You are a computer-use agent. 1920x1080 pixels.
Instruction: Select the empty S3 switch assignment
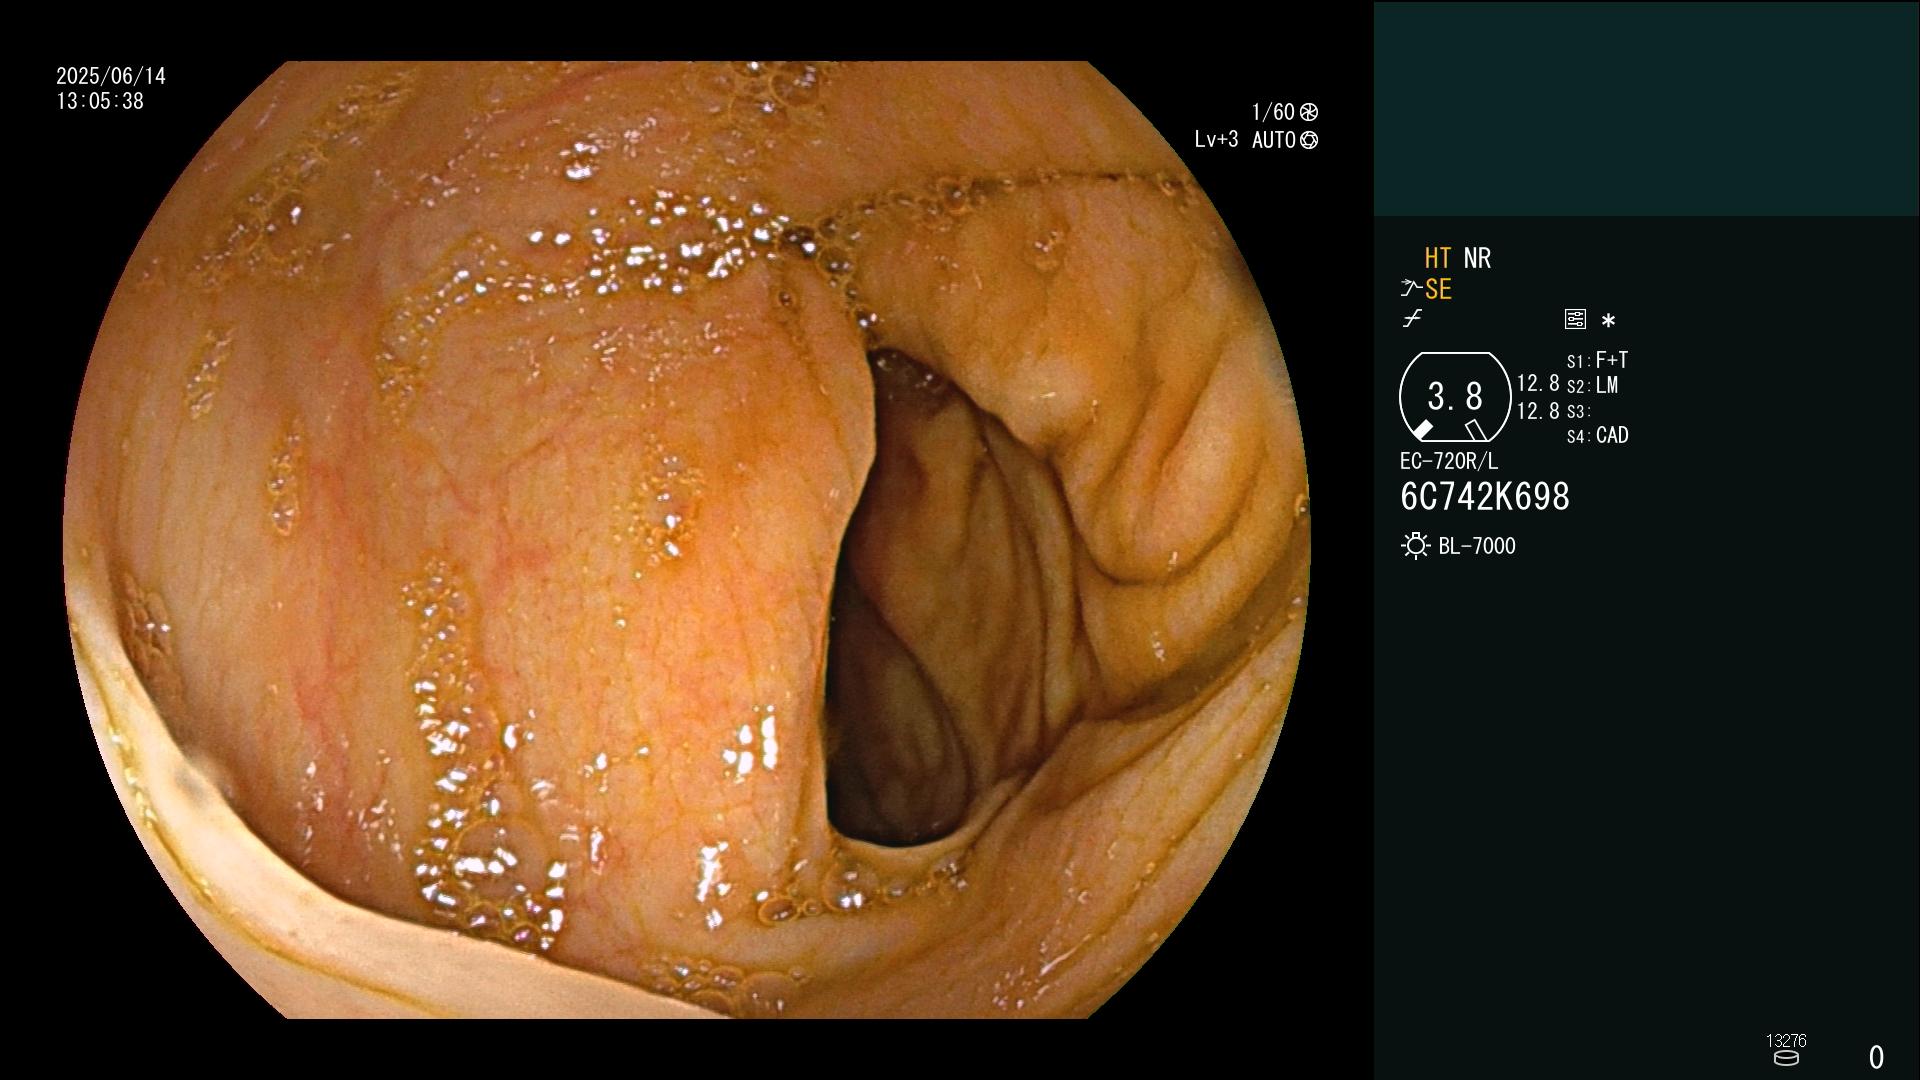point(1579,411)
